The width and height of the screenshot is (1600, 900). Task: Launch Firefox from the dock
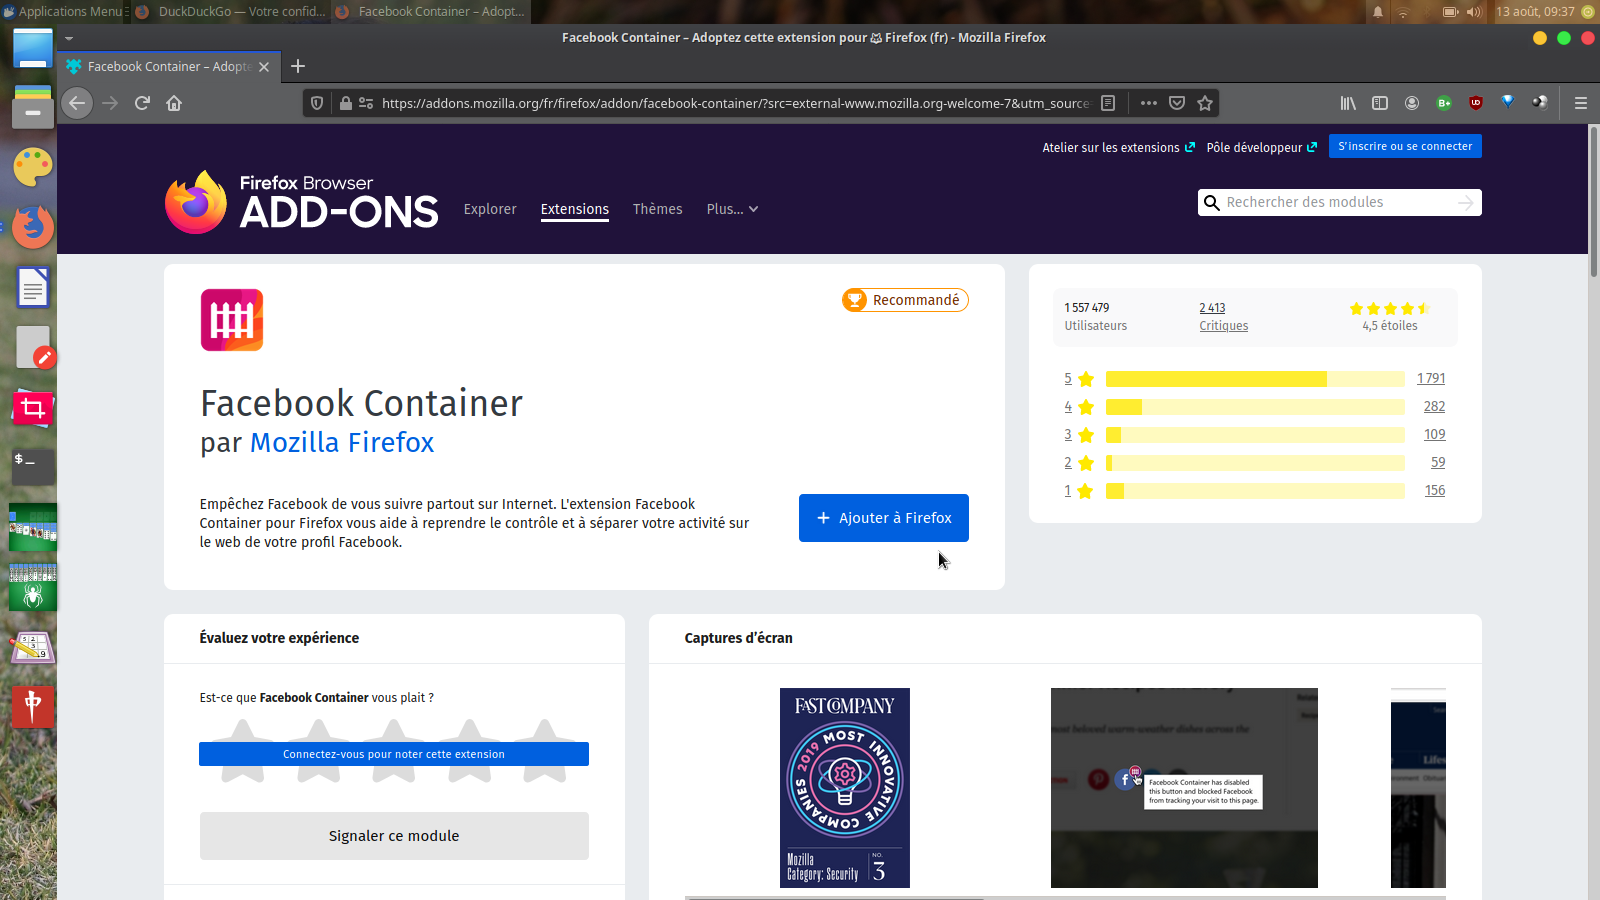33,227
